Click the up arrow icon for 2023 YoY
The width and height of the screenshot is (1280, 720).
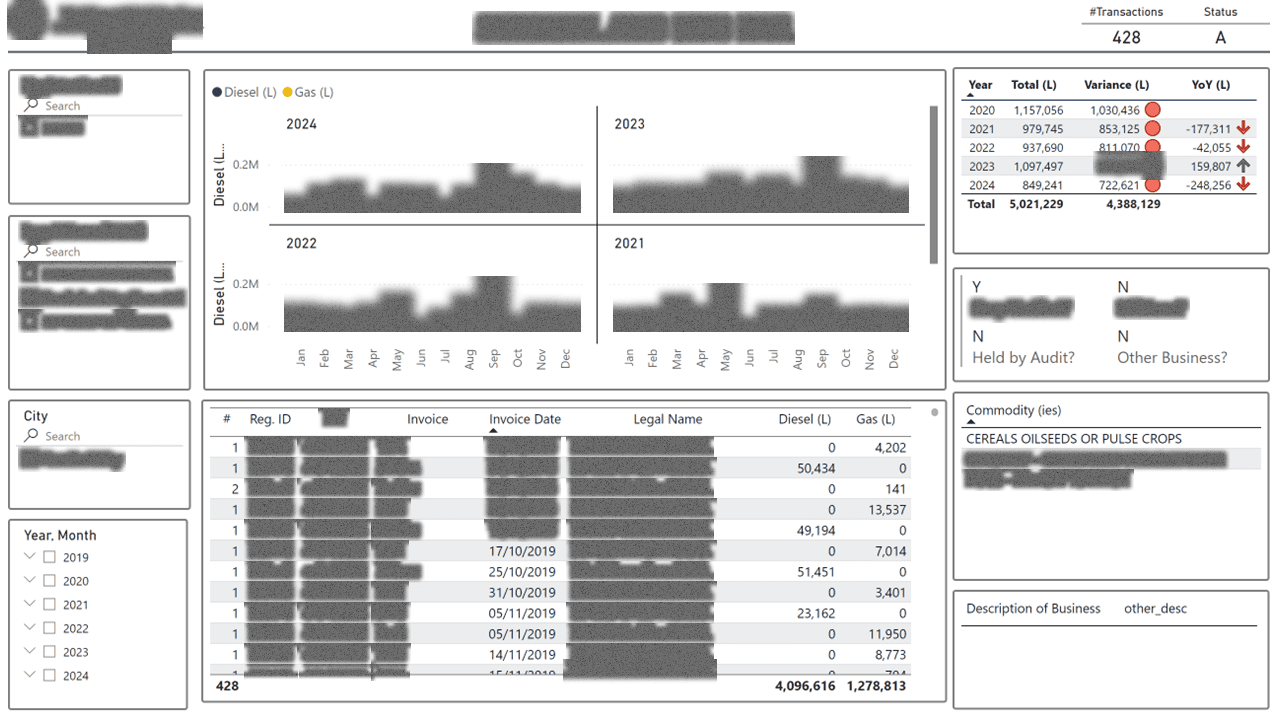tap(1242, 166)
